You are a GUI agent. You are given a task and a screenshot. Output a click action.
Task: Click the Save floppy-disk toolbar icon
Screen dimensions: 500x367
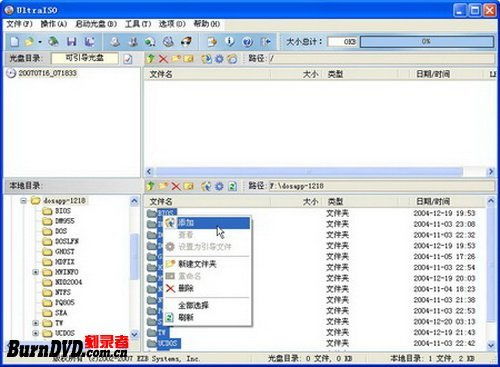click(x=71, y=42)
